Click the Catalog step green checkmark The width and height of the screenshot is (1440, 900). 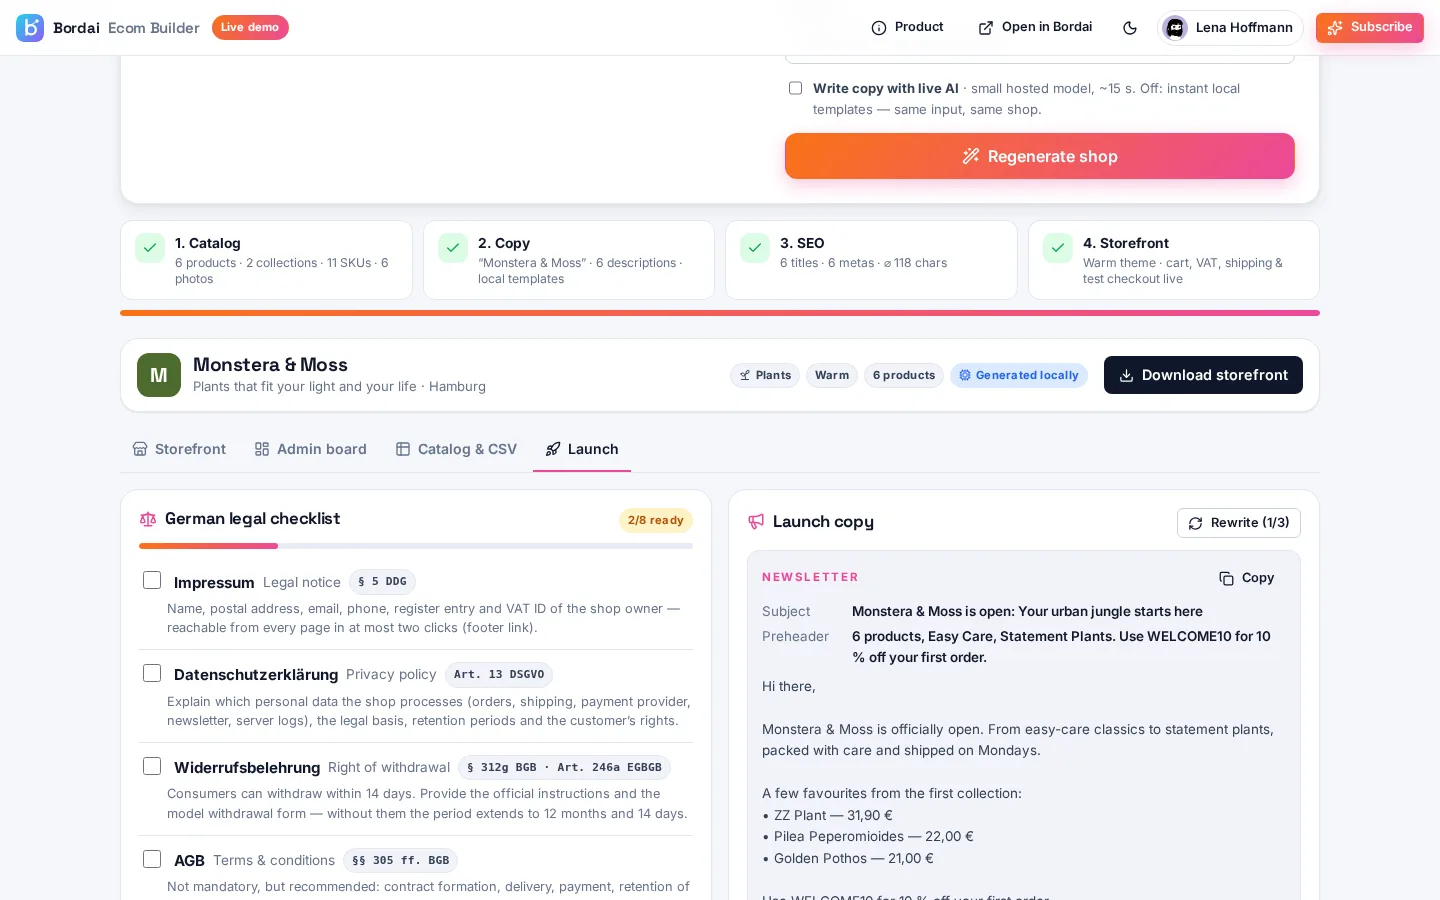[x=150, y=248]
